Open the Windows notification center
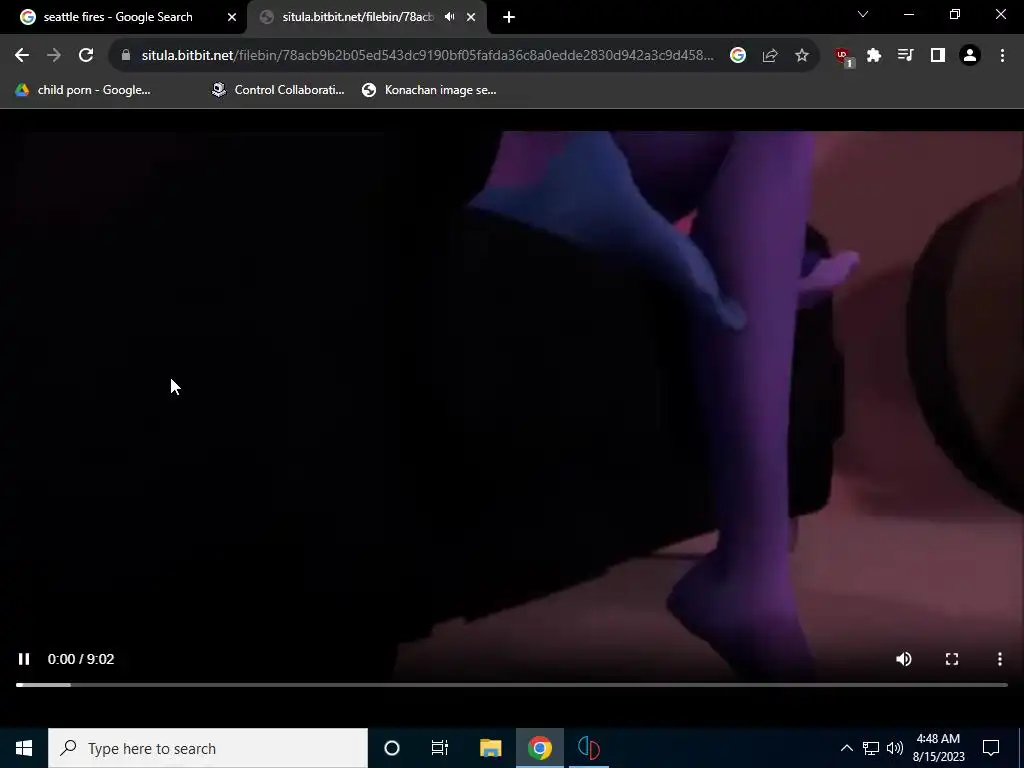This screenshot has width=1024, height=768. [x=991, y=748]
